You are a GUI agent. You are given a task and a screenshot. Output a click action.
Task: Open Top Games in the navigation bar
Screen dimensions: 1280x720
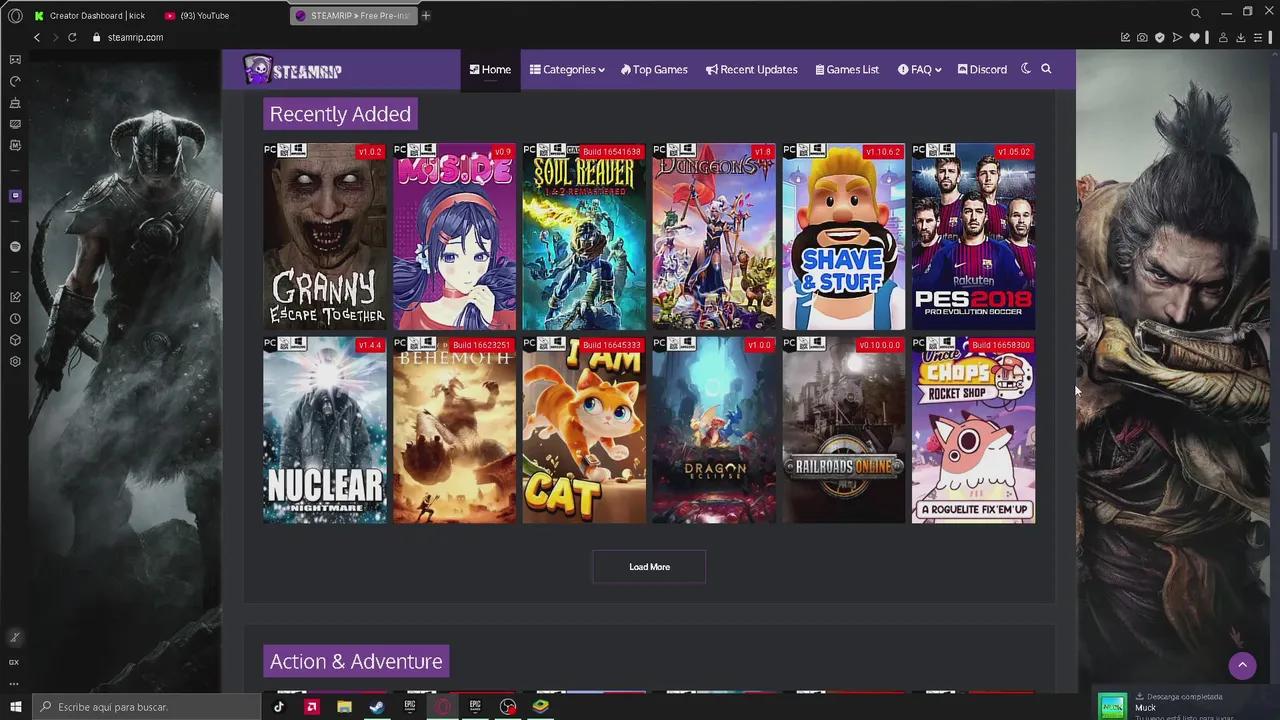[654, 70]
